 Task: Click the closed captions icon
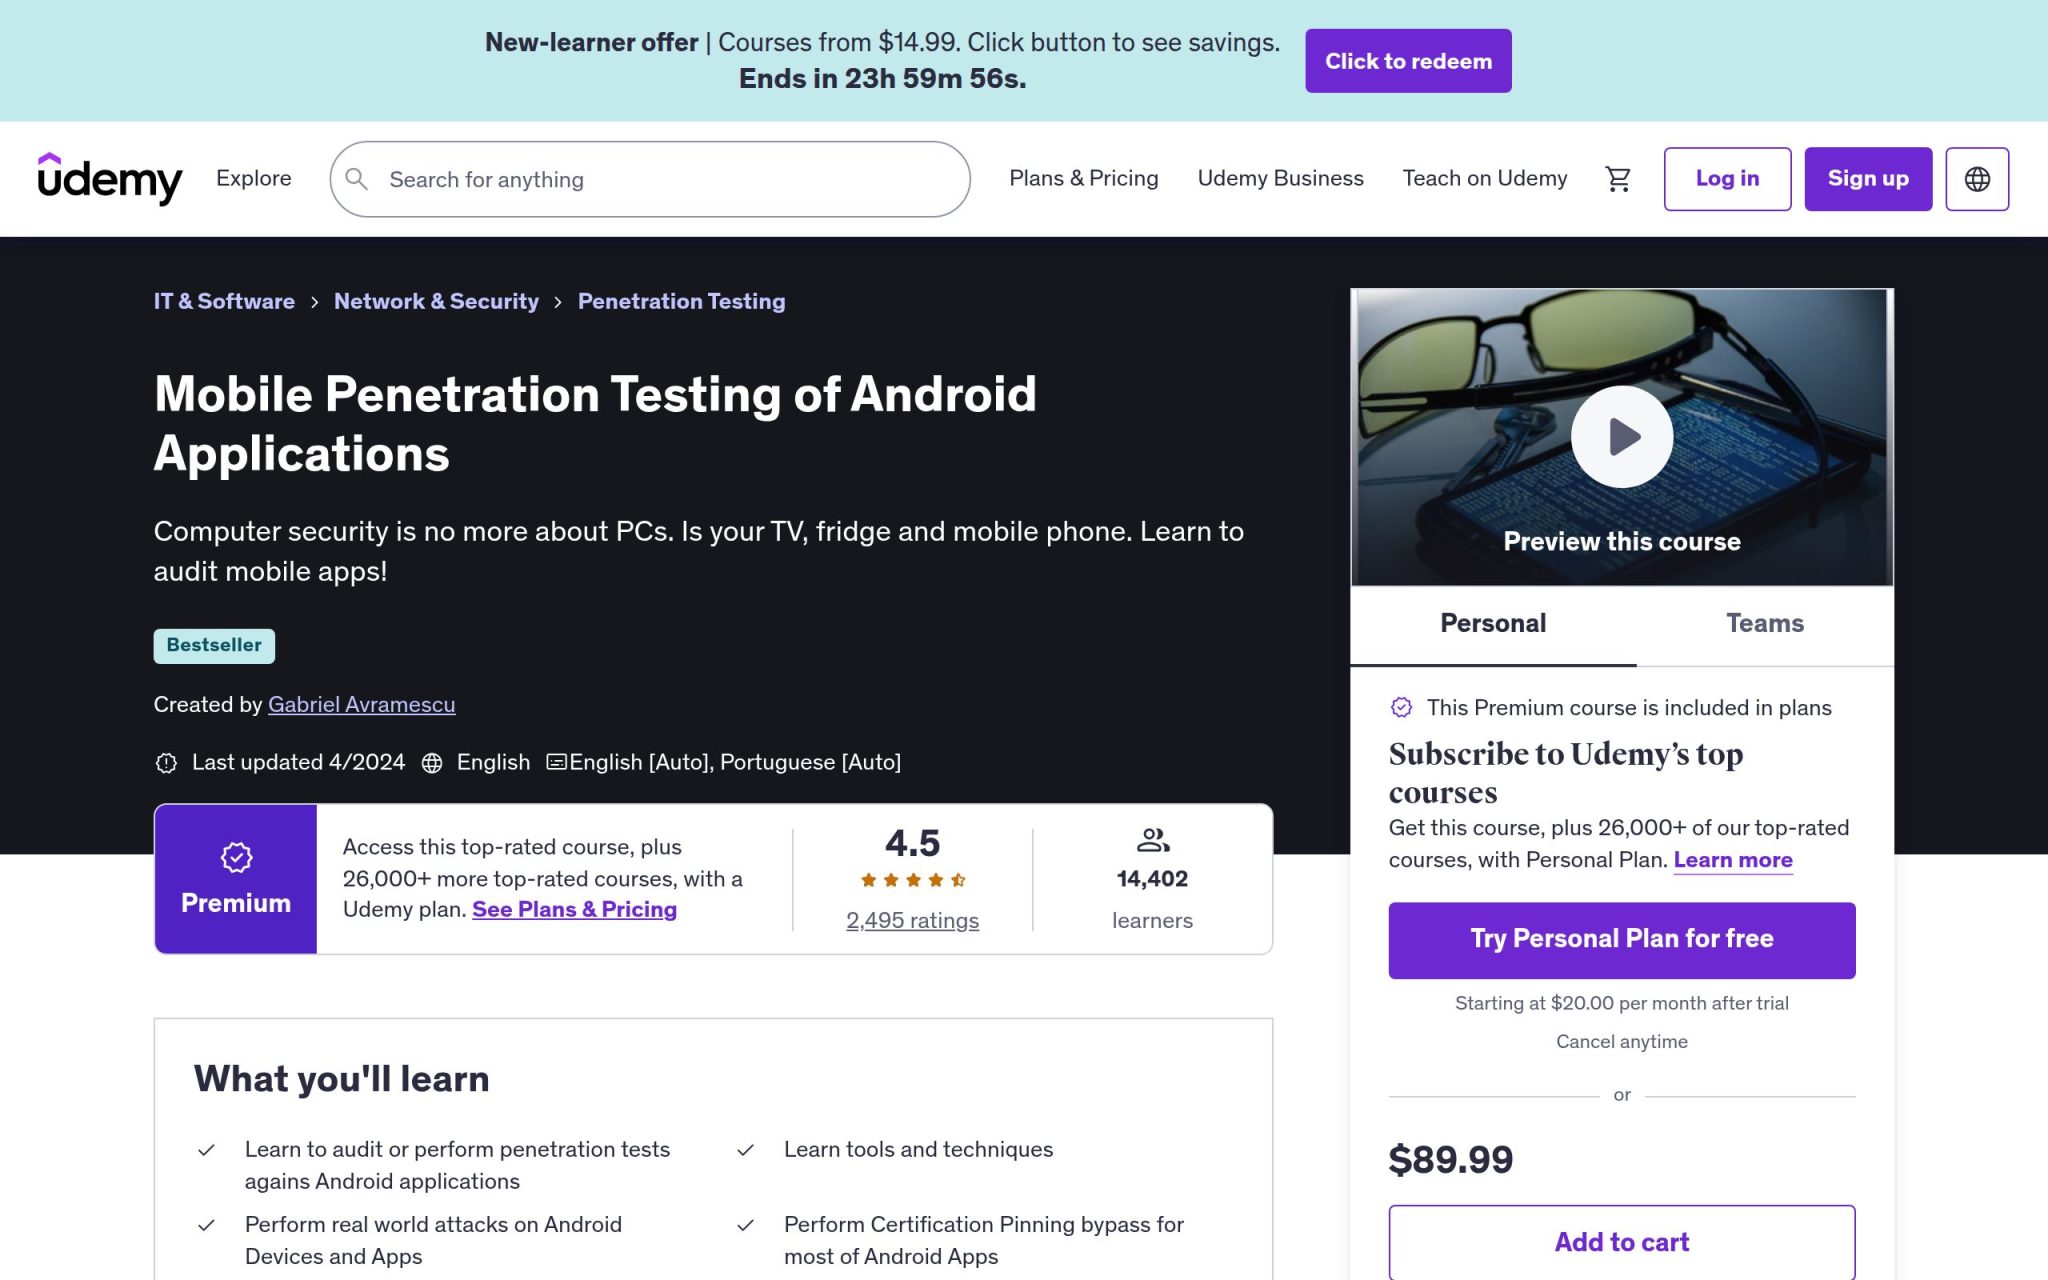557,762
